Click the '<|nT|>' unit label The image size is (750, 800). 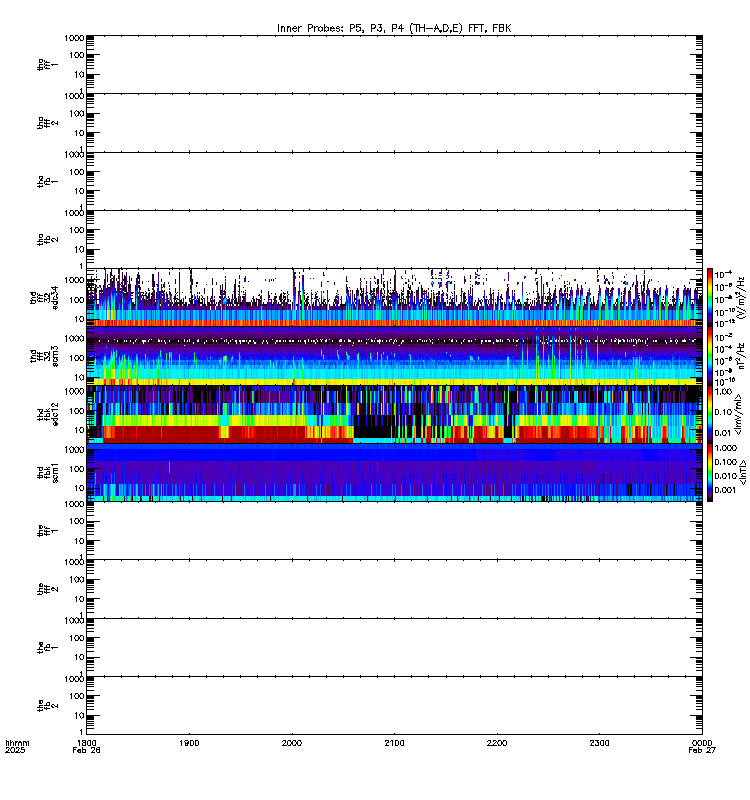tap(742, 472)
